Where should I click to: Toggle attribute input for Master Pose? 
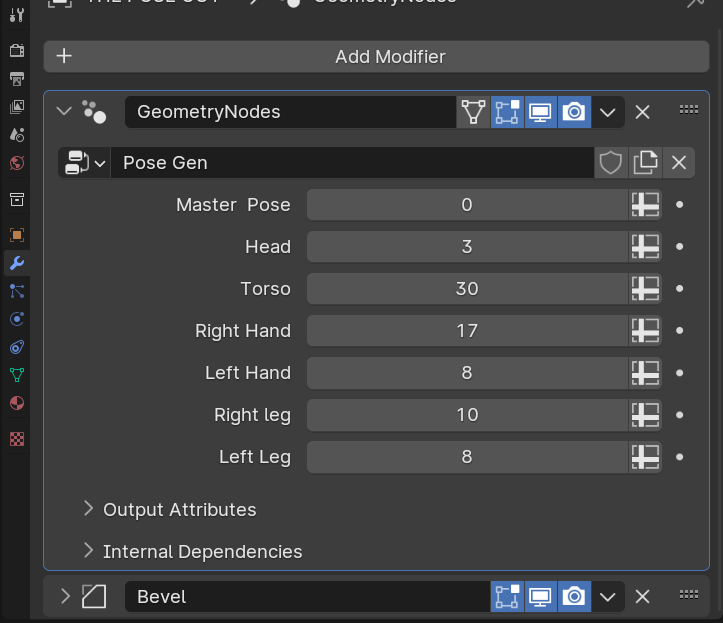pos(645,205)
